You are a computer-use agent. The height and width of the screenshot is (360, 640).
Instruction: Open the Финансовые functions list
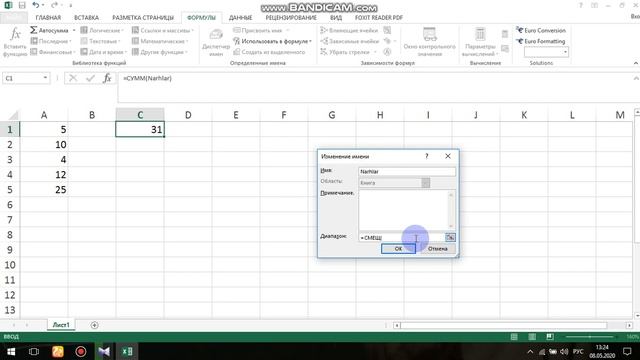53,52
